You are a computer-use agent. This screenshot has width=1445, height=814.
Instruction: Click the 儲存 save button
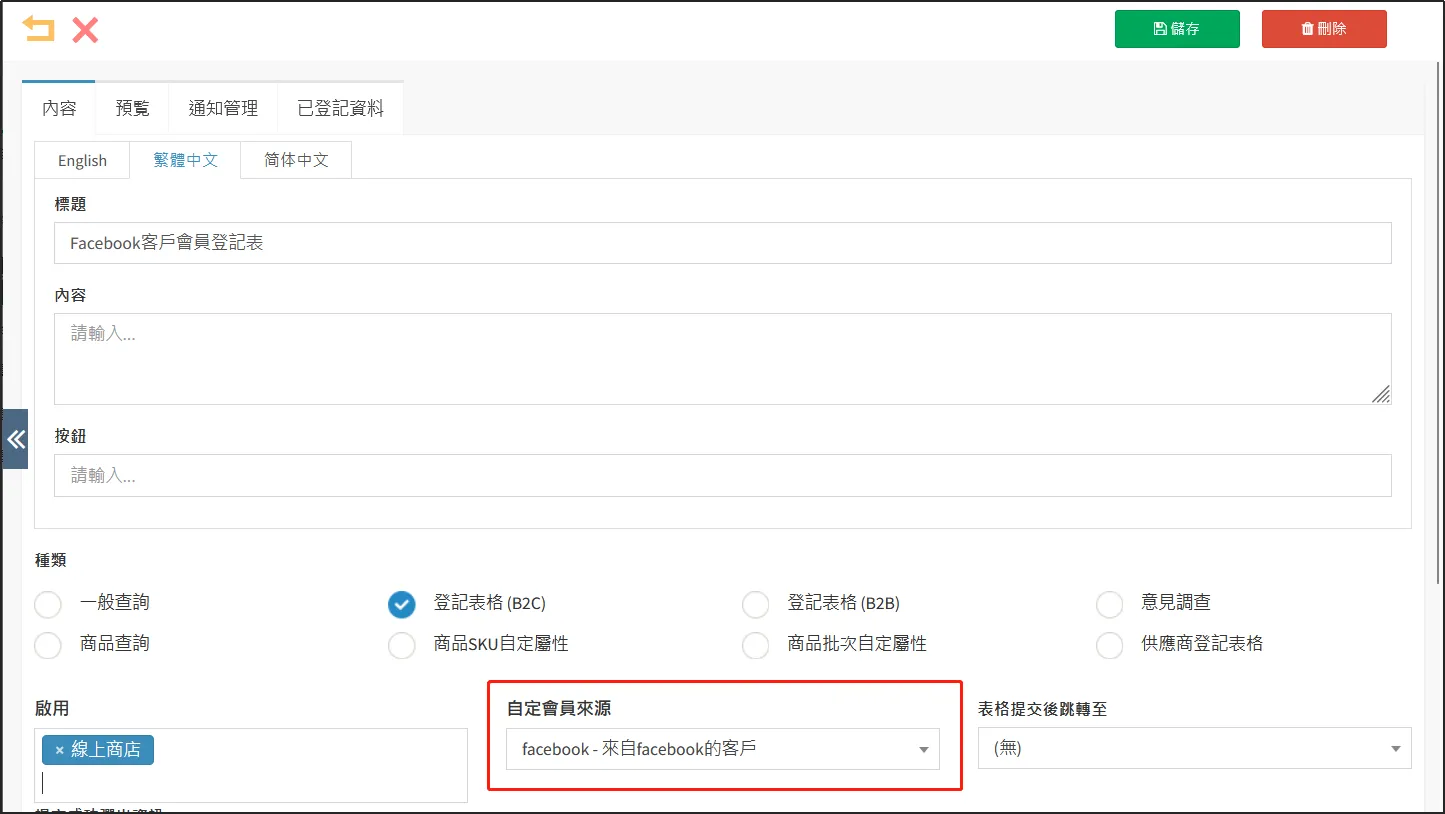click(x=1176, y=29)
